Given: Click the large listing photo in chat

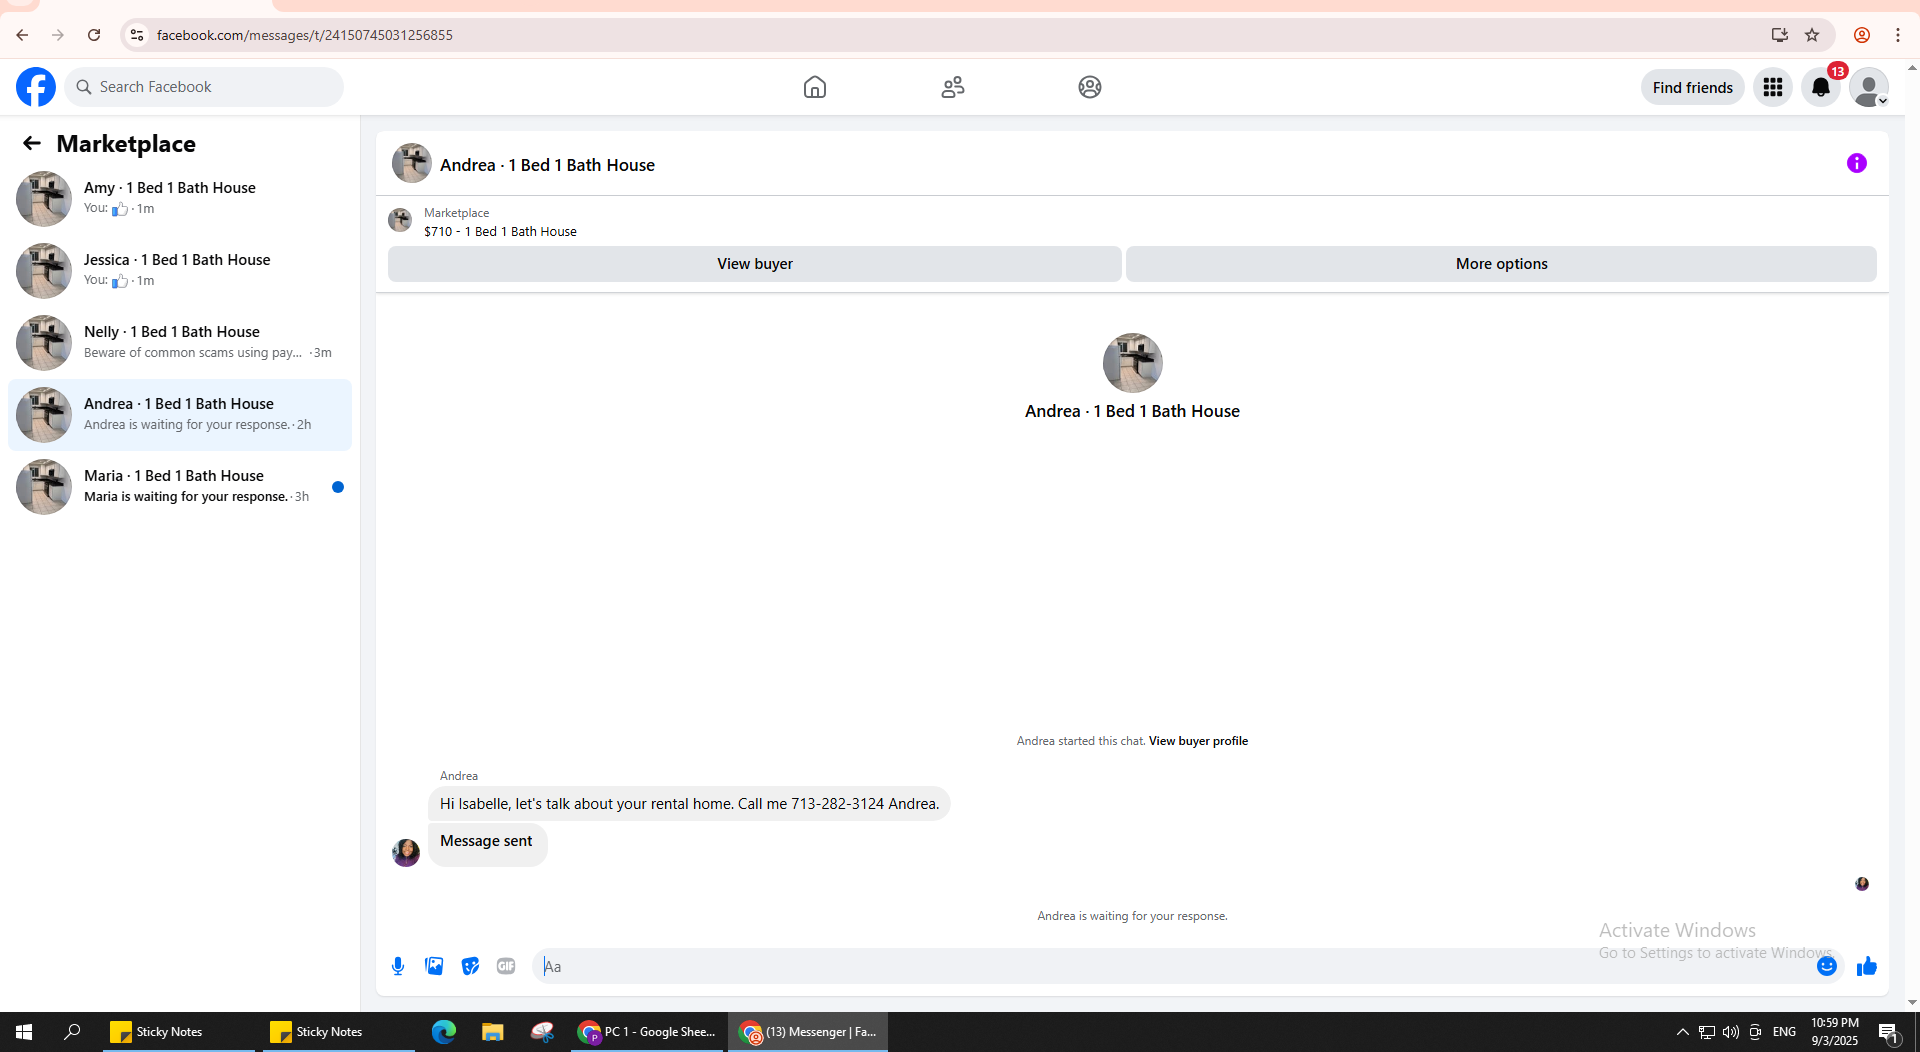Looking at the screenshot, I should 1132,363.
